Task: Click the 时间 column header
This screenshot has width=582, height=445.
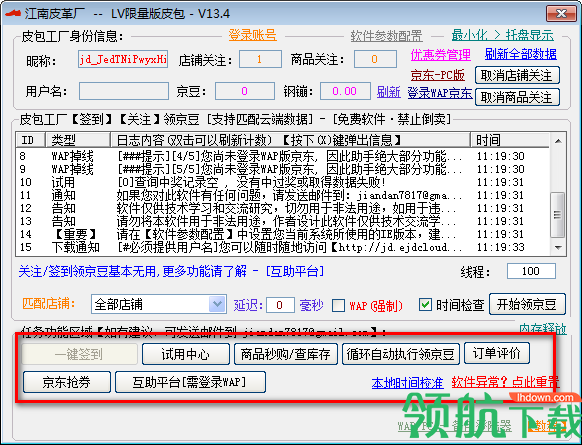Action: (x=510, y=140)
